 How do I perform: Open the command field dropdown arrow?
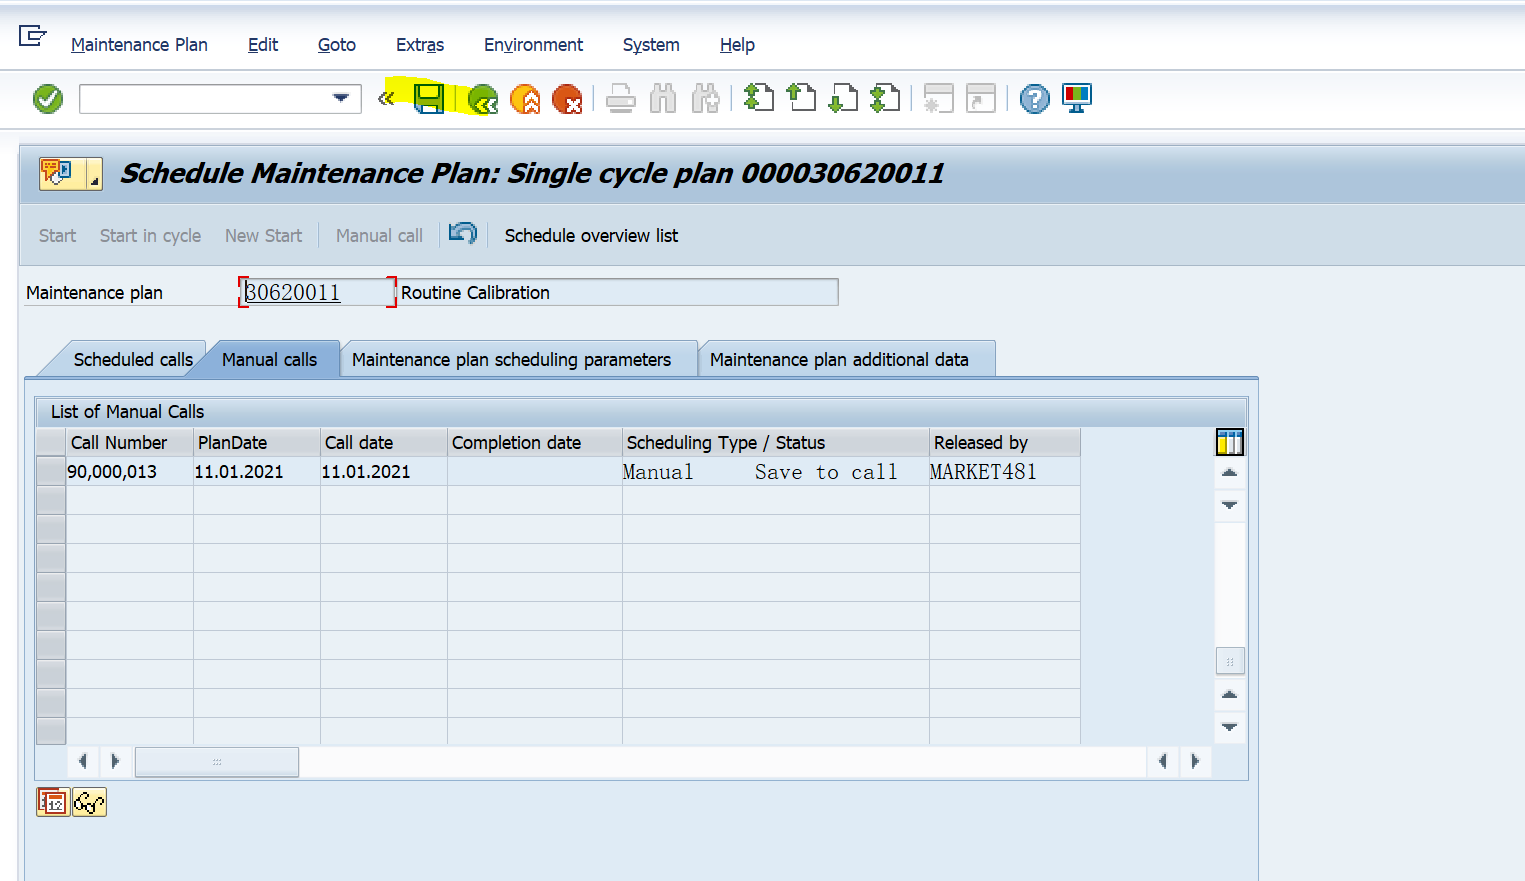pyautogui.click(x=341, y=98)
